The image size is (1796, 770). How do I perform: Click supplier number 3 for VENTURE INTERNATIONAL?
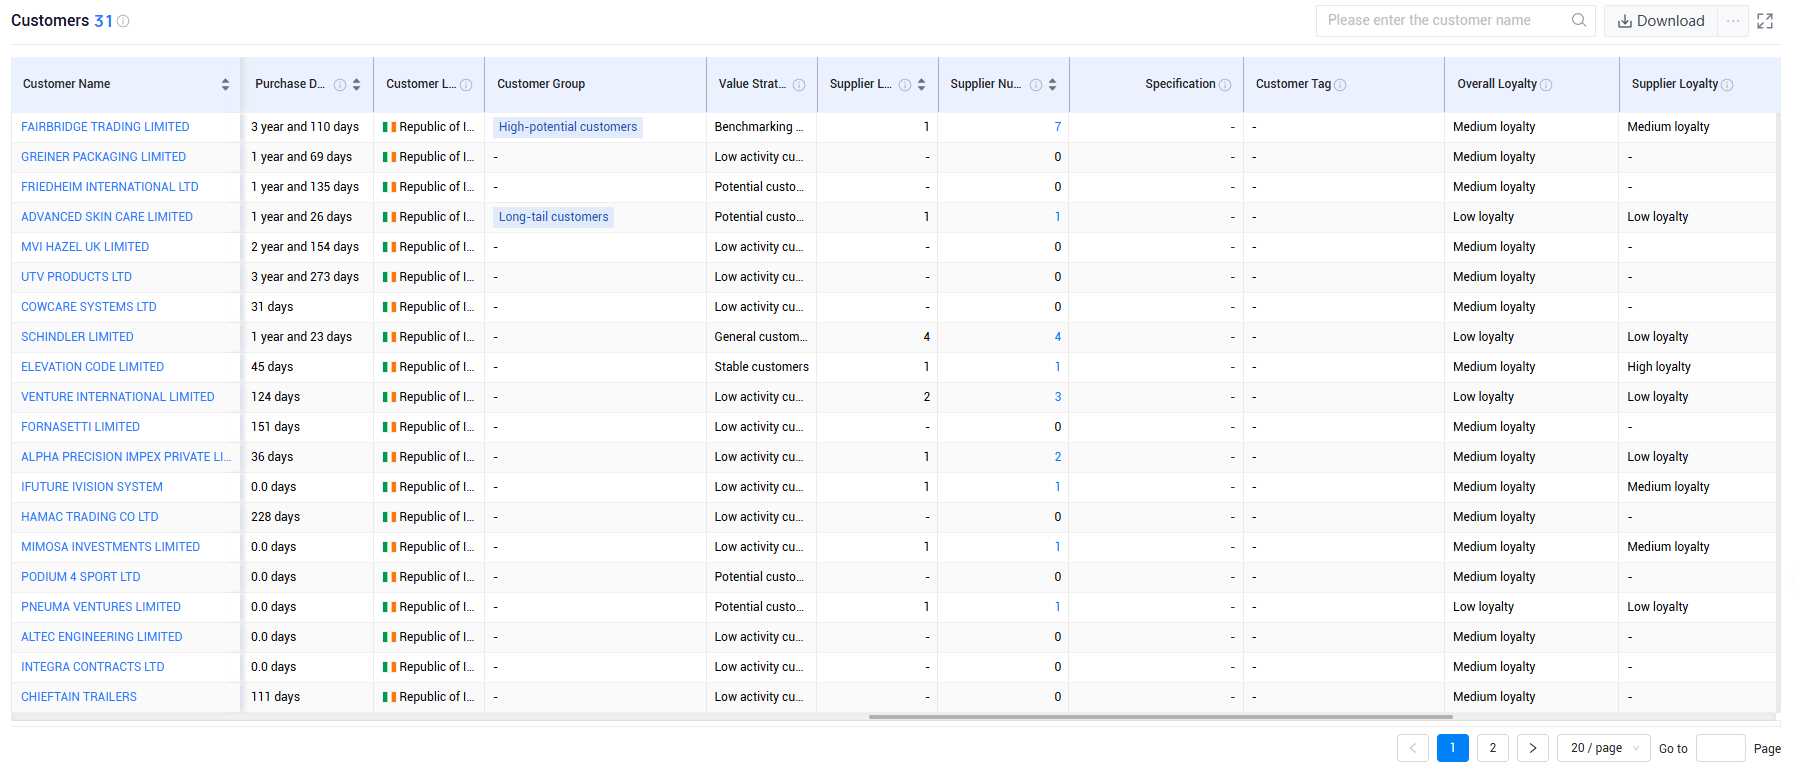(1057, 397)
